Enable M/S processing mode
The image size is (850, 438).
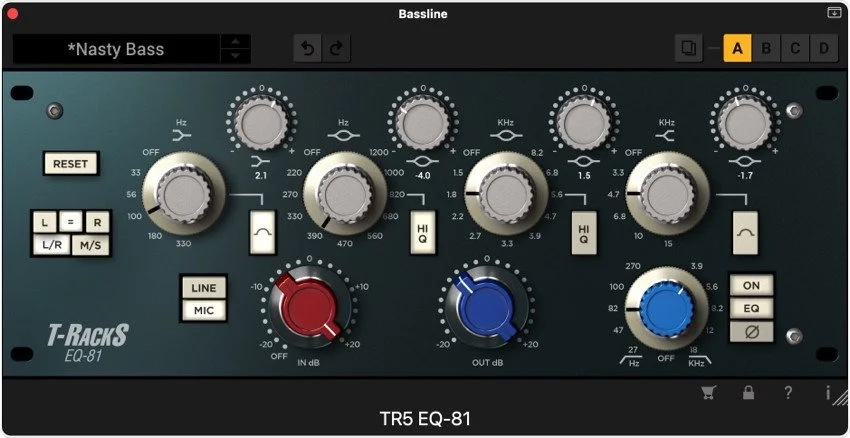(91, 246)
